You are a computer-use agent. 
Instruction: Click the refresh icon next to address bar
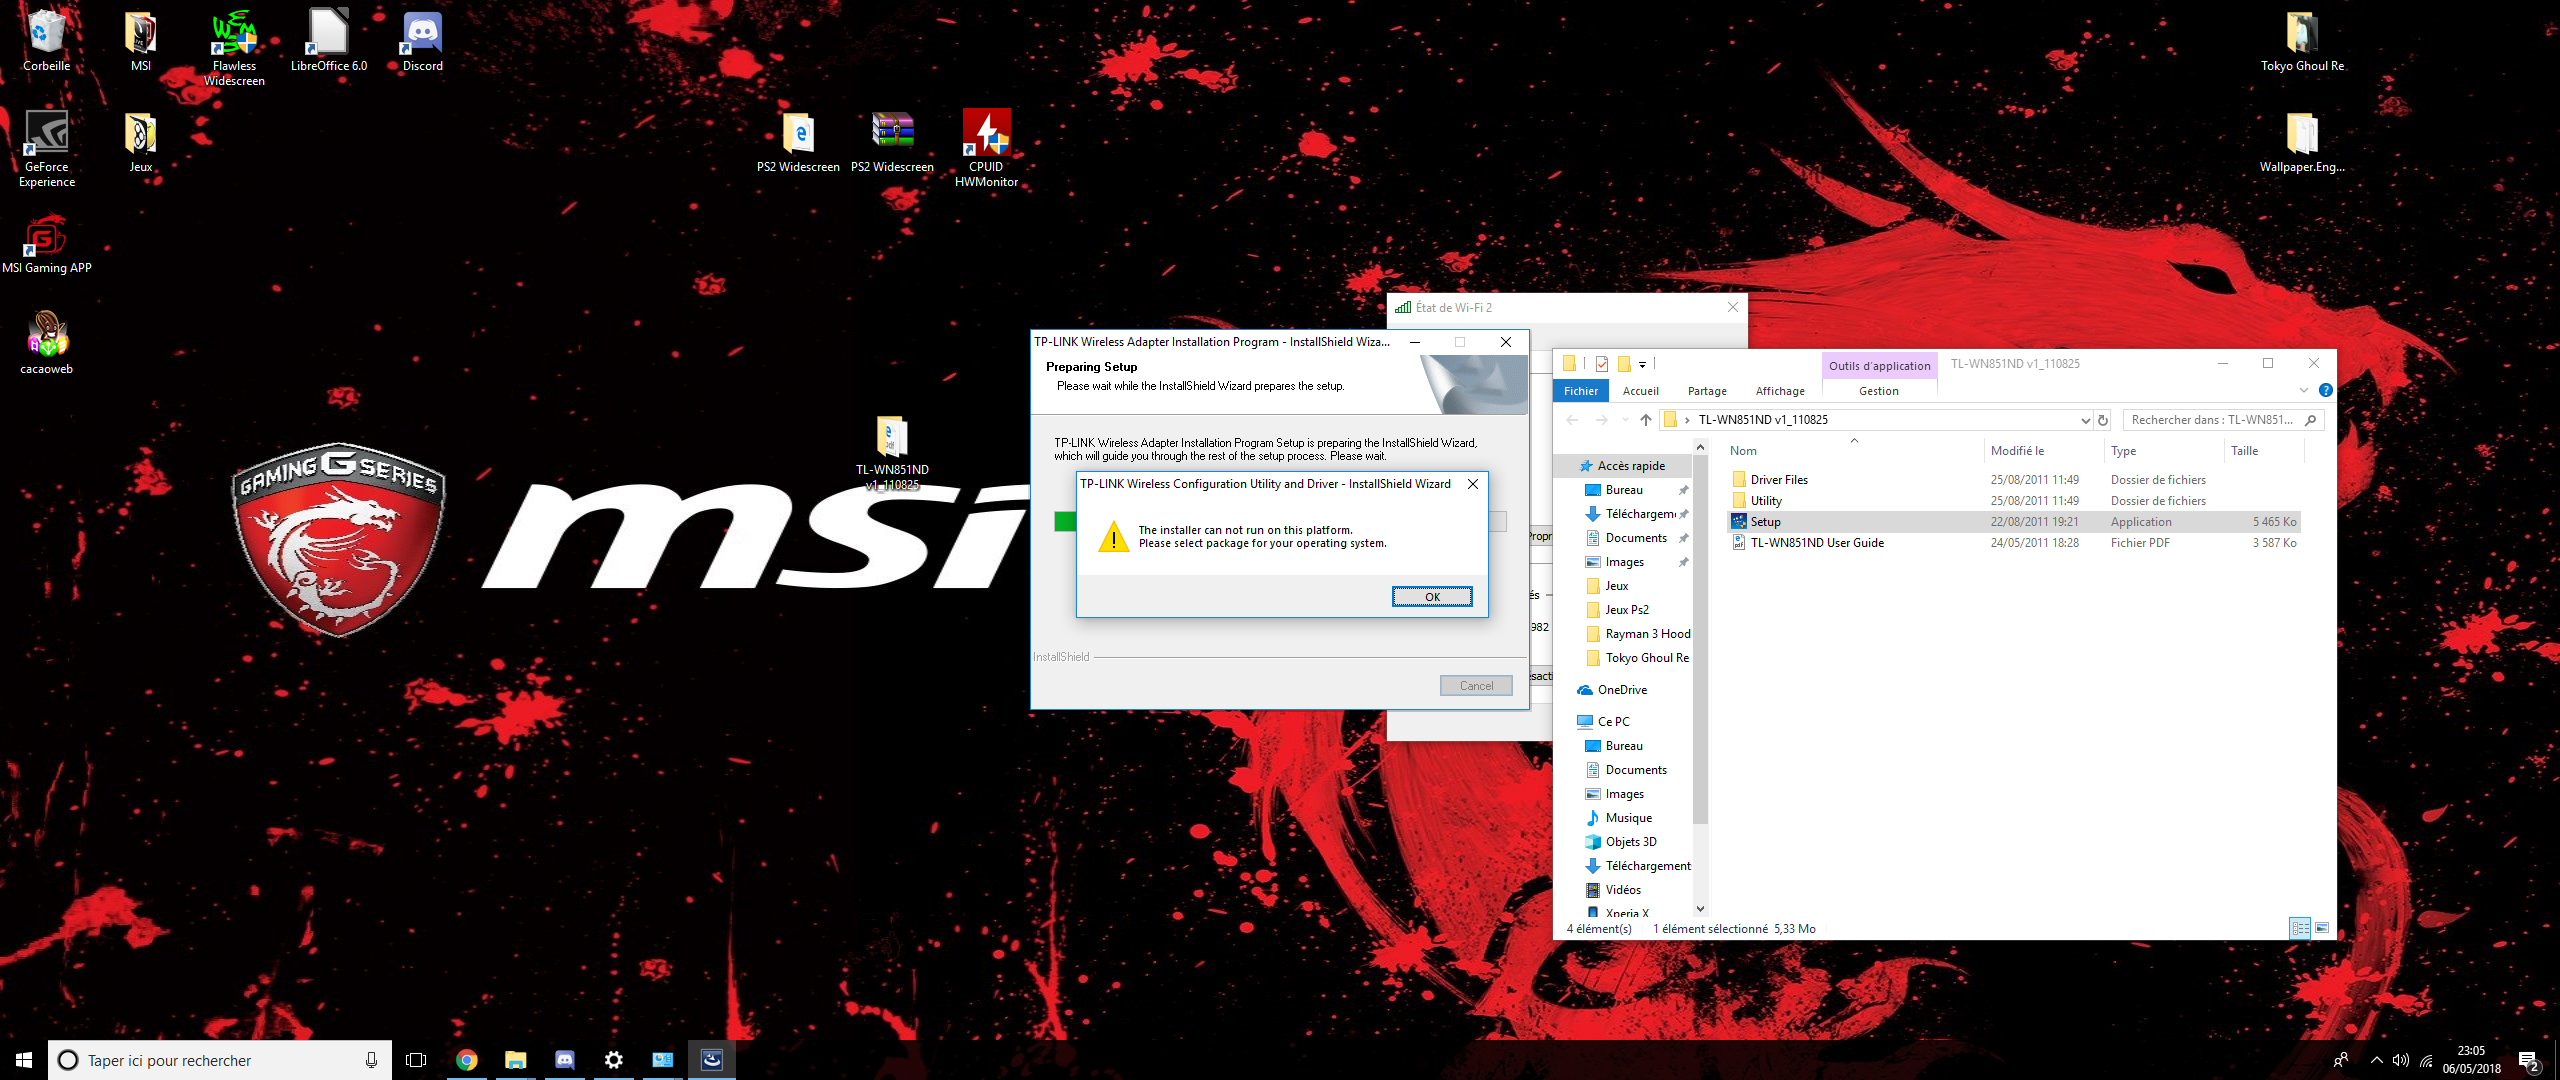pos(2104,420)
